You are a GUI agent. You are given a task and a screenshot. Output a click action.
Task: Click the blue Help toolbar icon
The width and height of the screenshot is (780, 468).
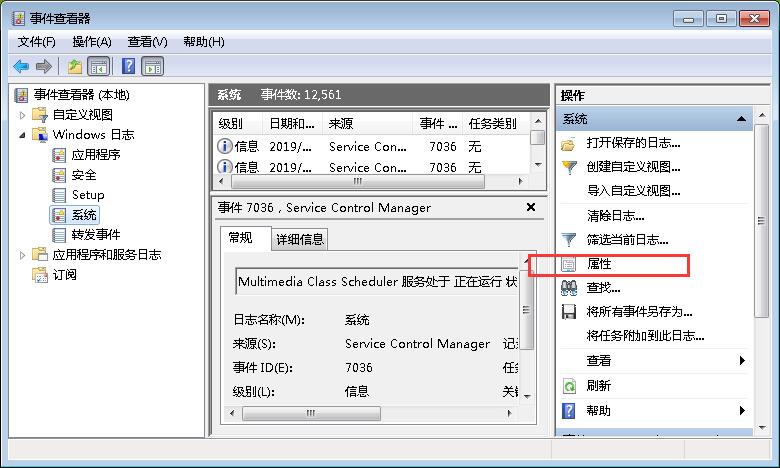[128, 66]
